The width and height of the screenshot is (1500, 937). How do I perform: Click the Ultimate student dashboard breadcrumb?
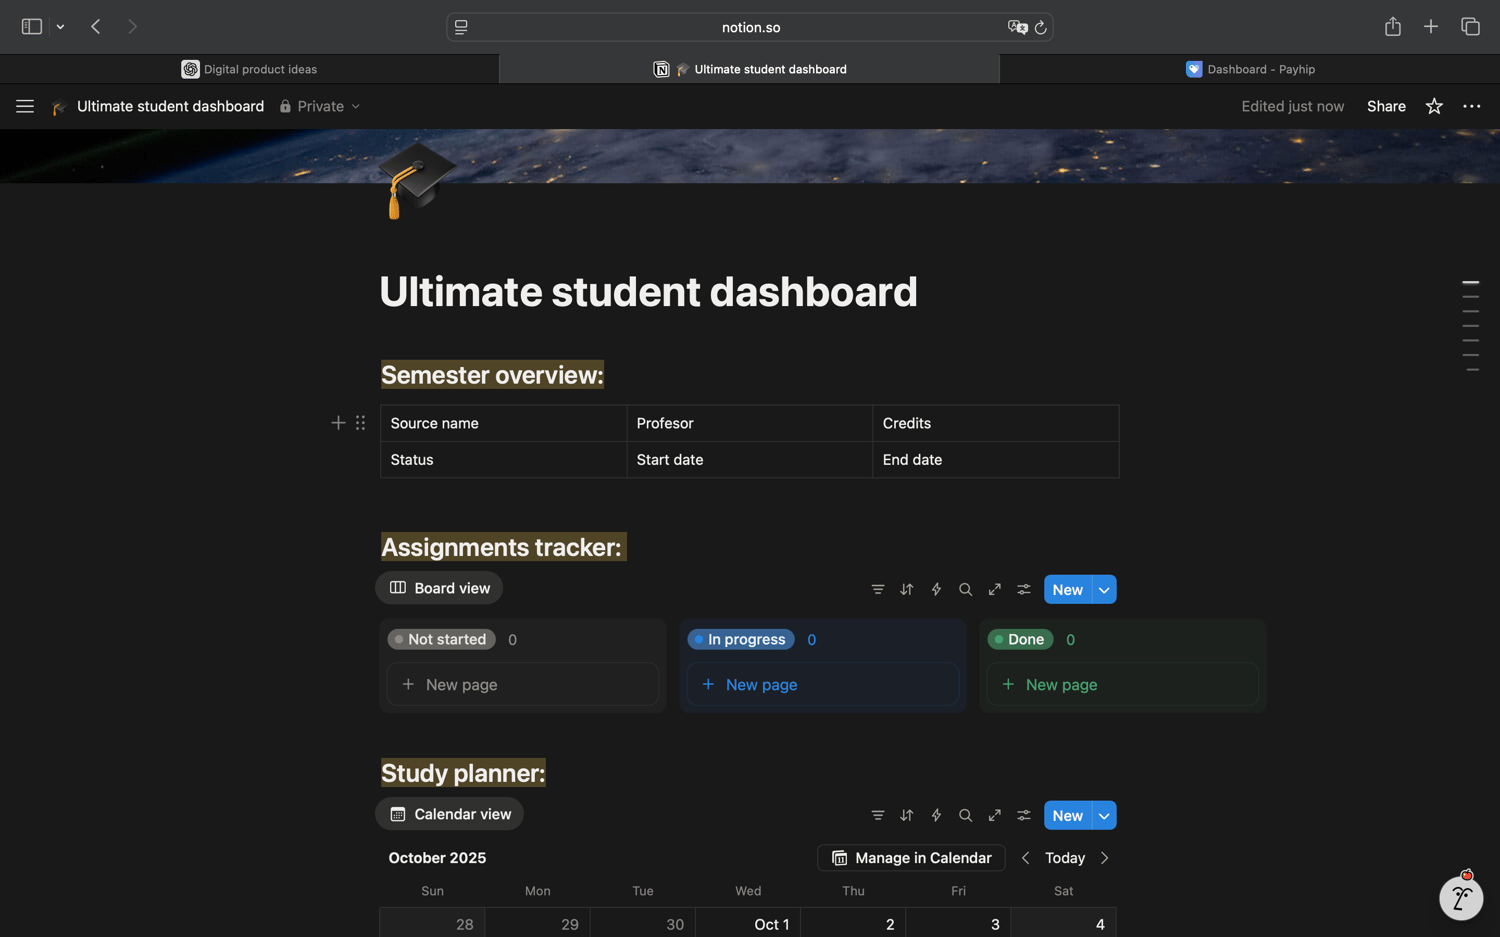[170, 107]
